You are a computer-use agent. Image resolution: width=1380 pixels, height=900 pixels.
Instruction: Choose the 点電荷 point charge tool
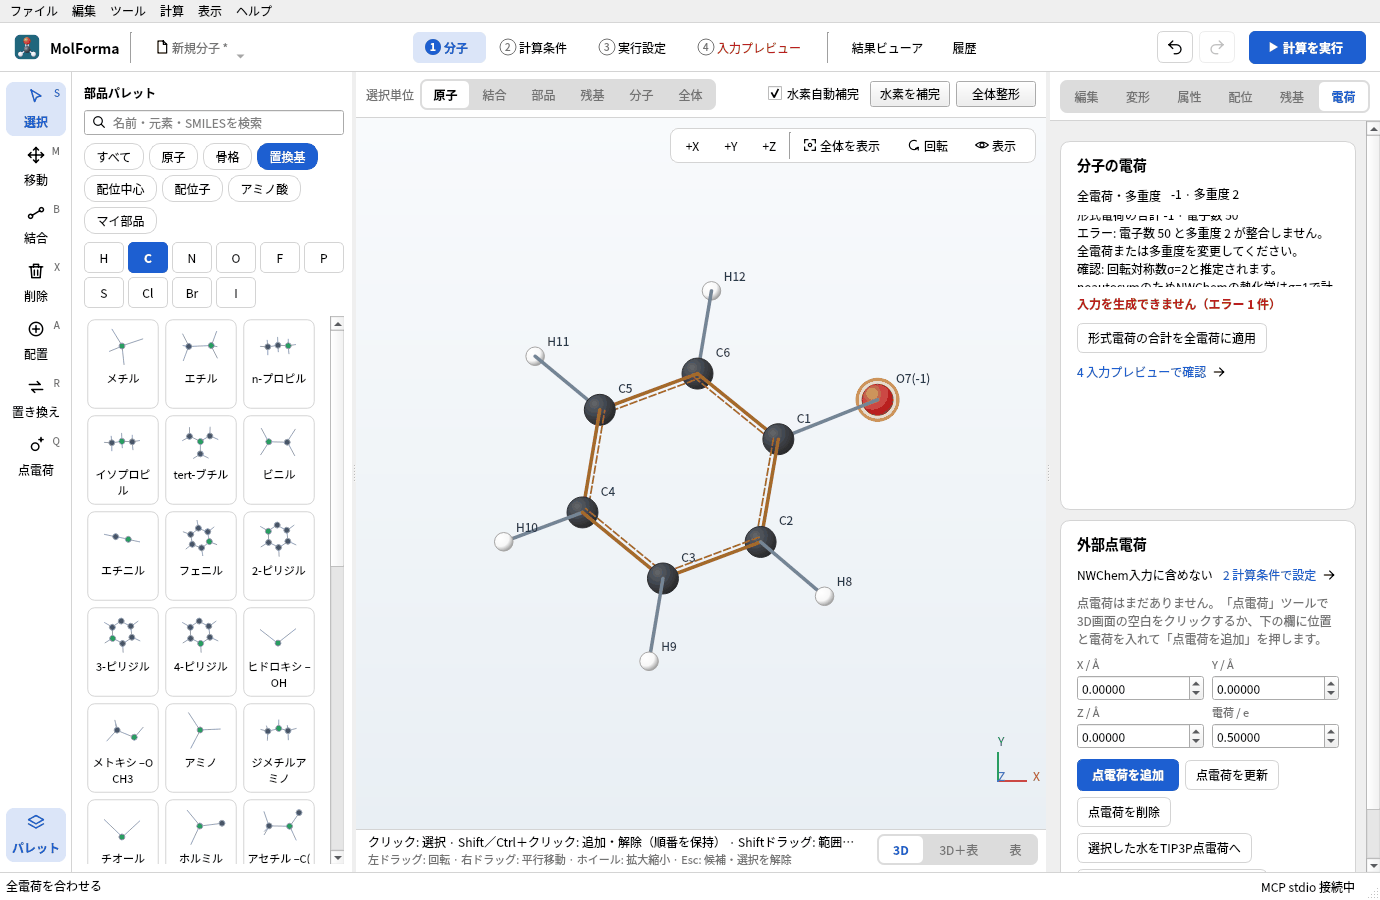[36, 456]
